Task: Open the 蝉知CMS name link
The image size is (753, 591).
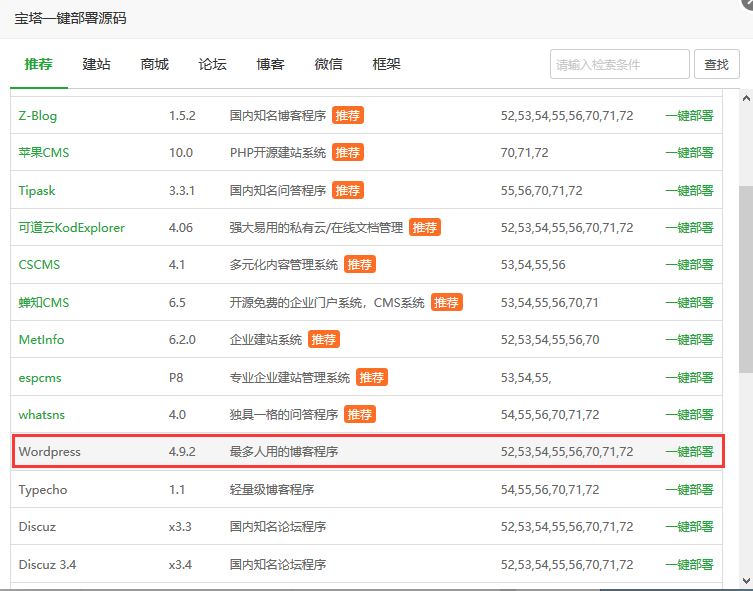Action: click(44, 302)
